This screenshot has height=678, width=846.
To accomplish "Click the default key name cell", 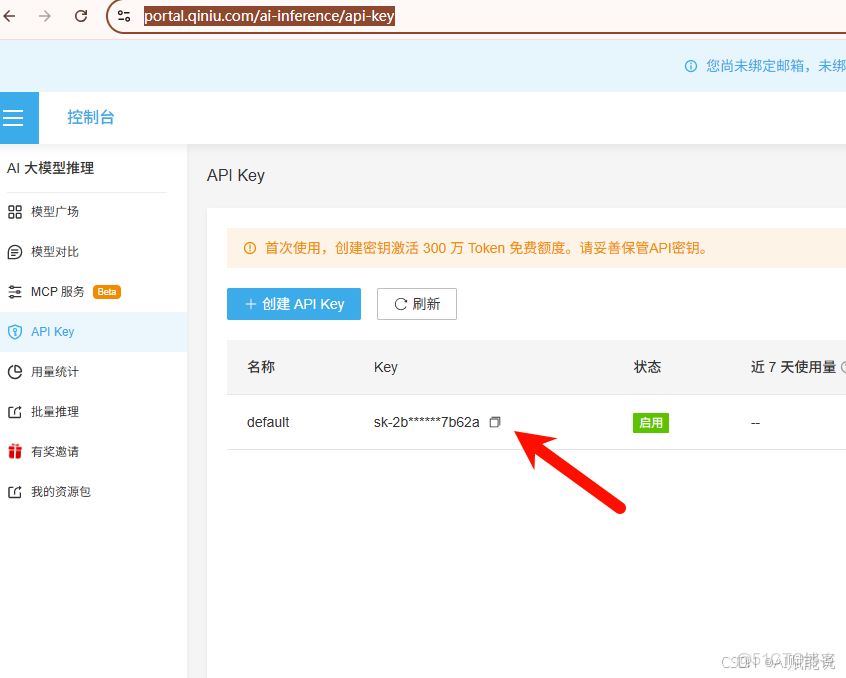I will 268,422.
